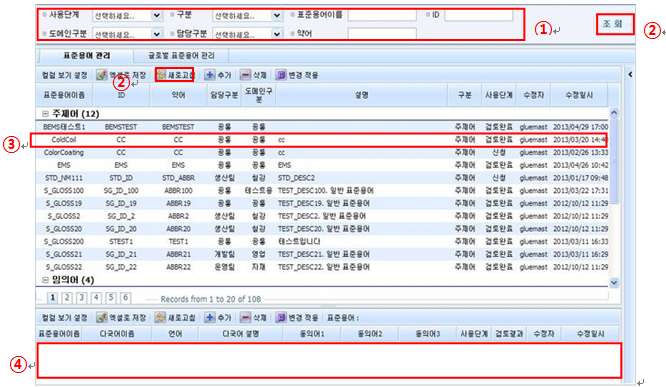Open the 구분 filter dropdown
The height and width of the screenshot is (387, 666).
277,16
